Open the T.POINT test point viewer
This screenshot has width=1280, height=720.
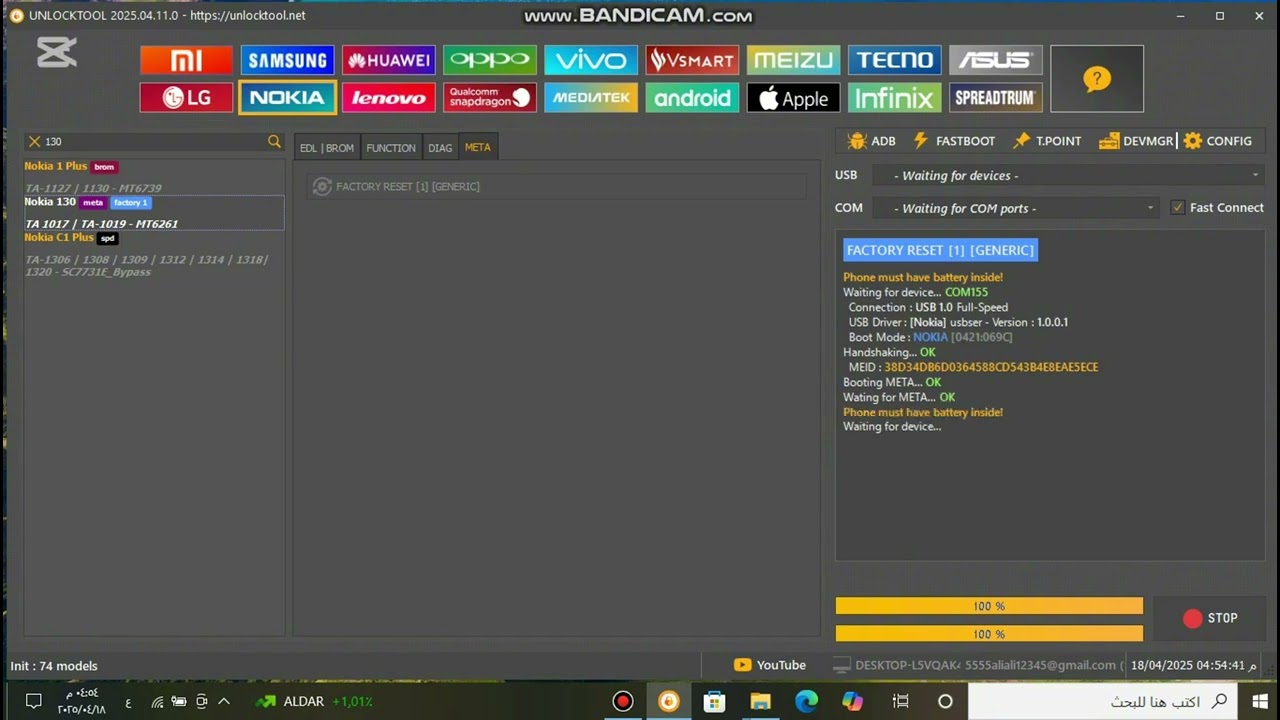1047,141
